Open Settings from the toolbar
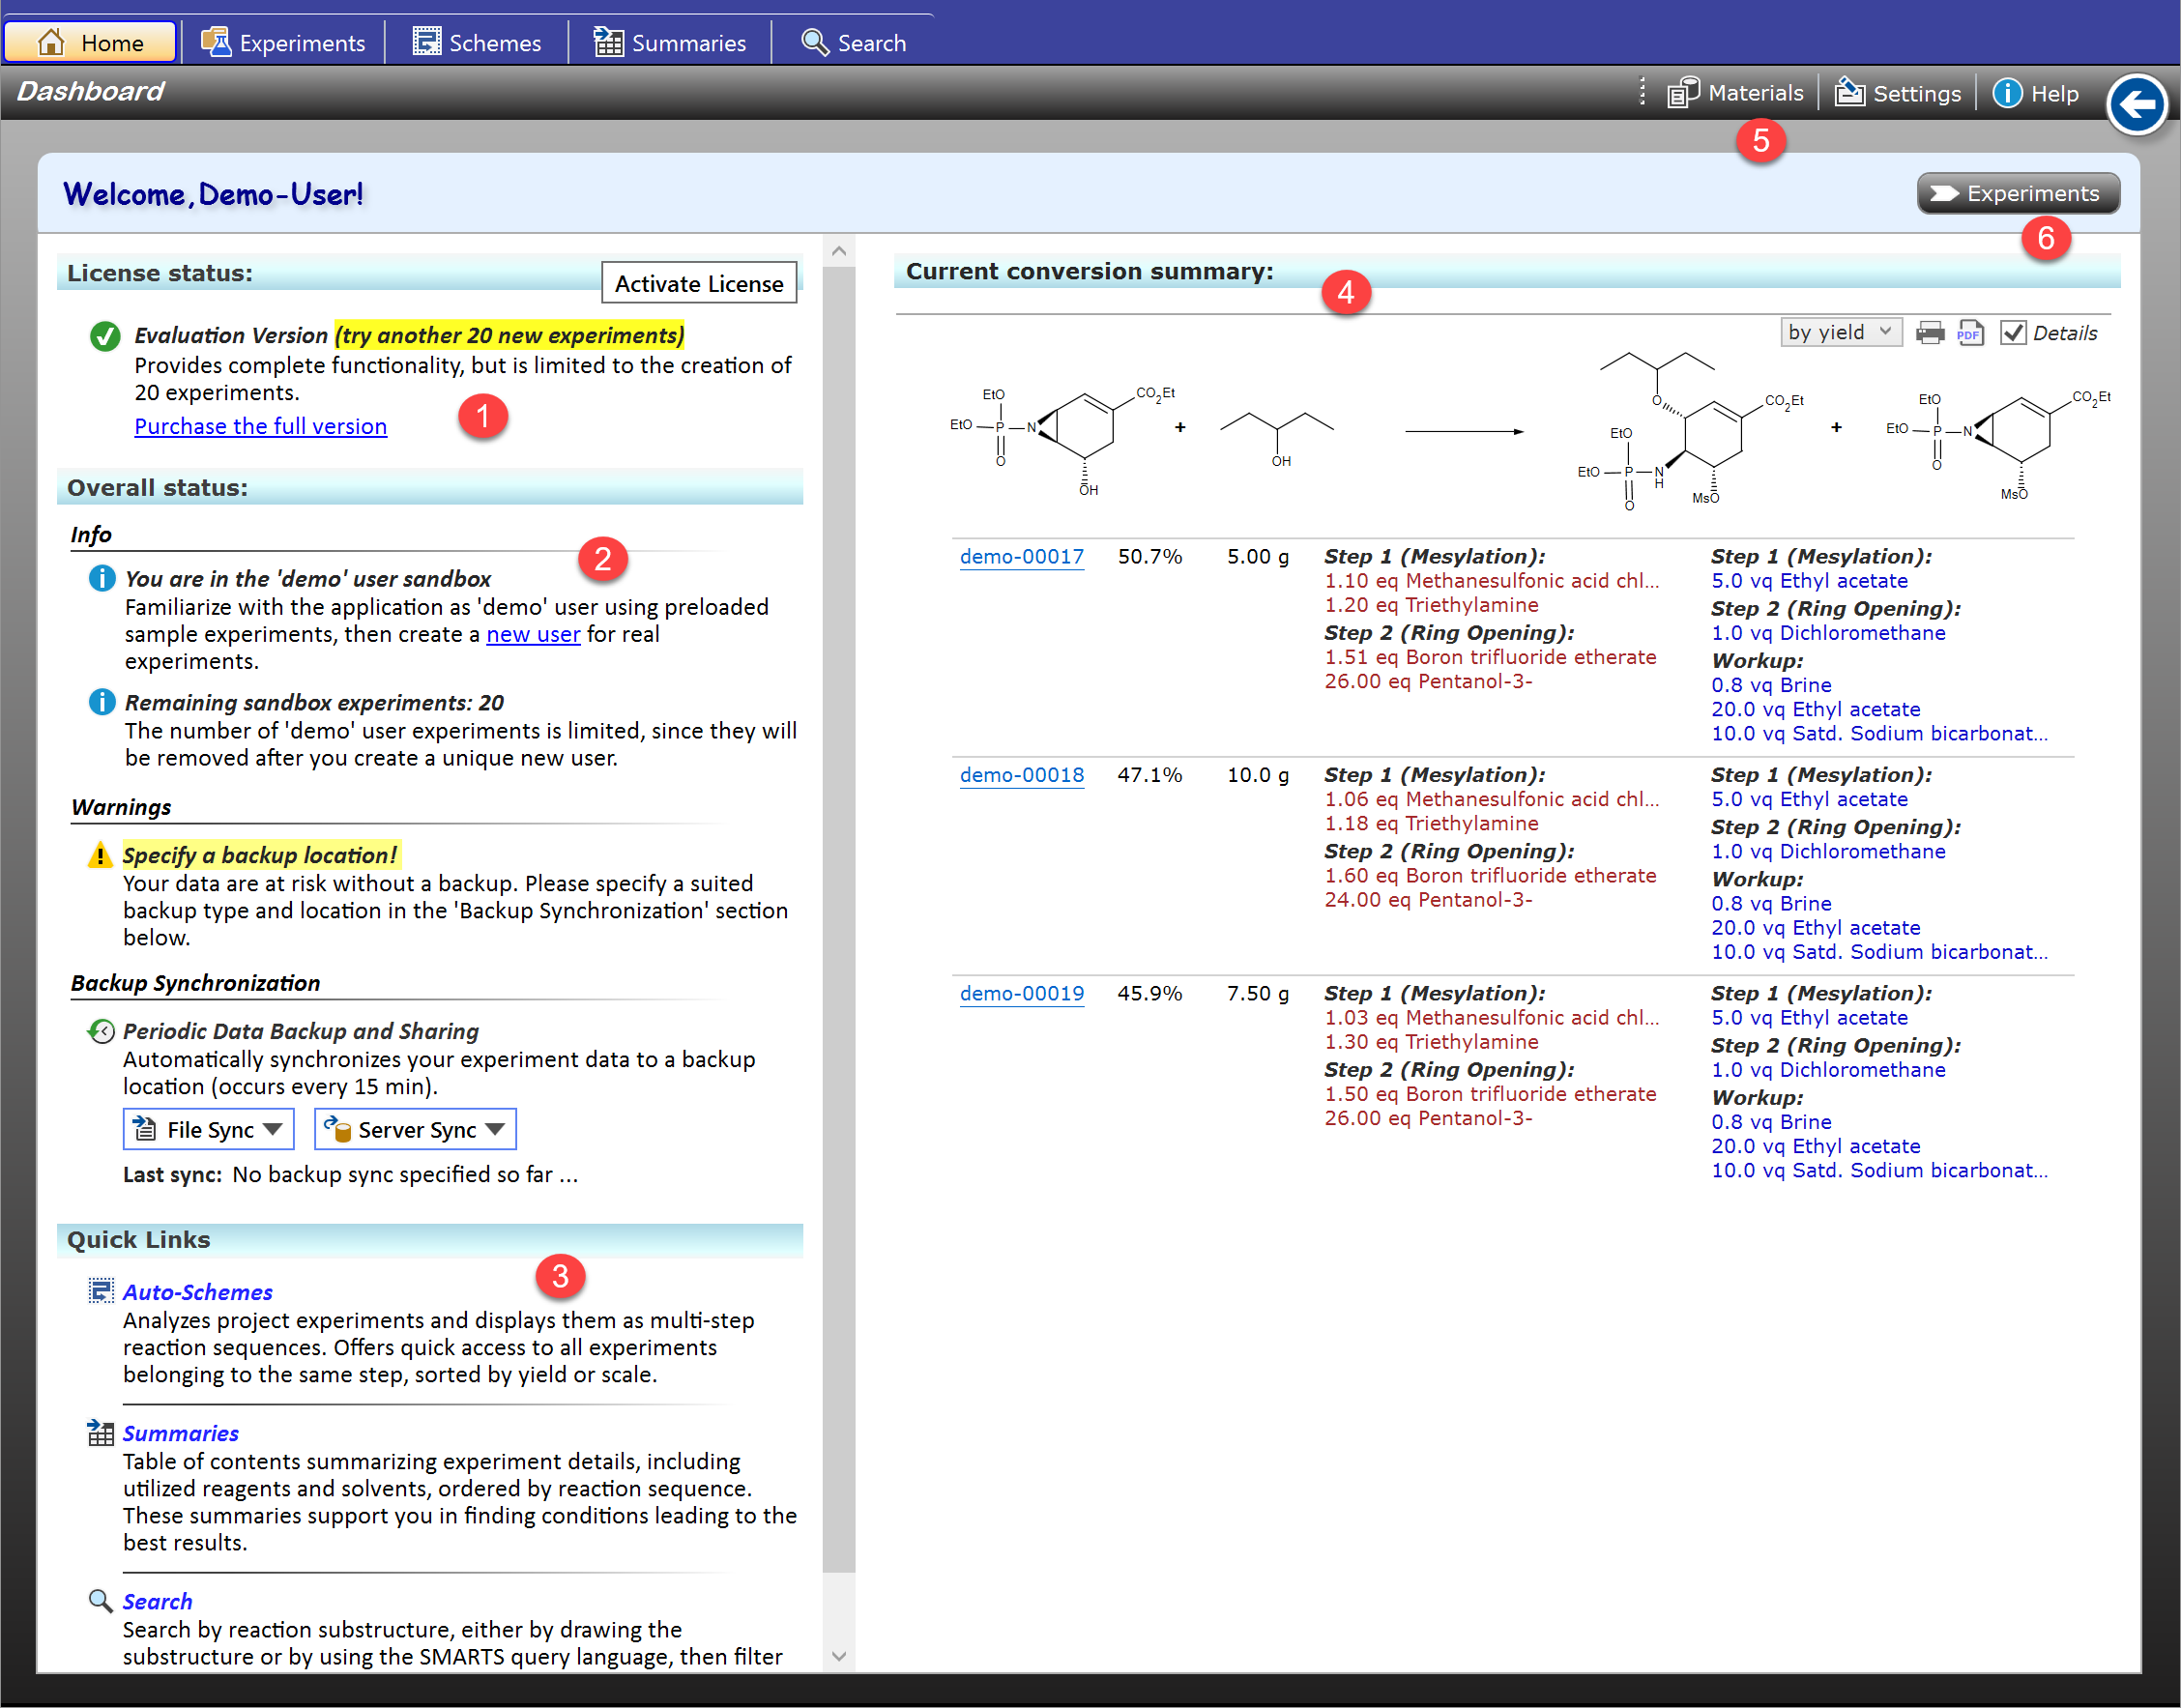The image size is (2181, 1708). [1897, 93]
